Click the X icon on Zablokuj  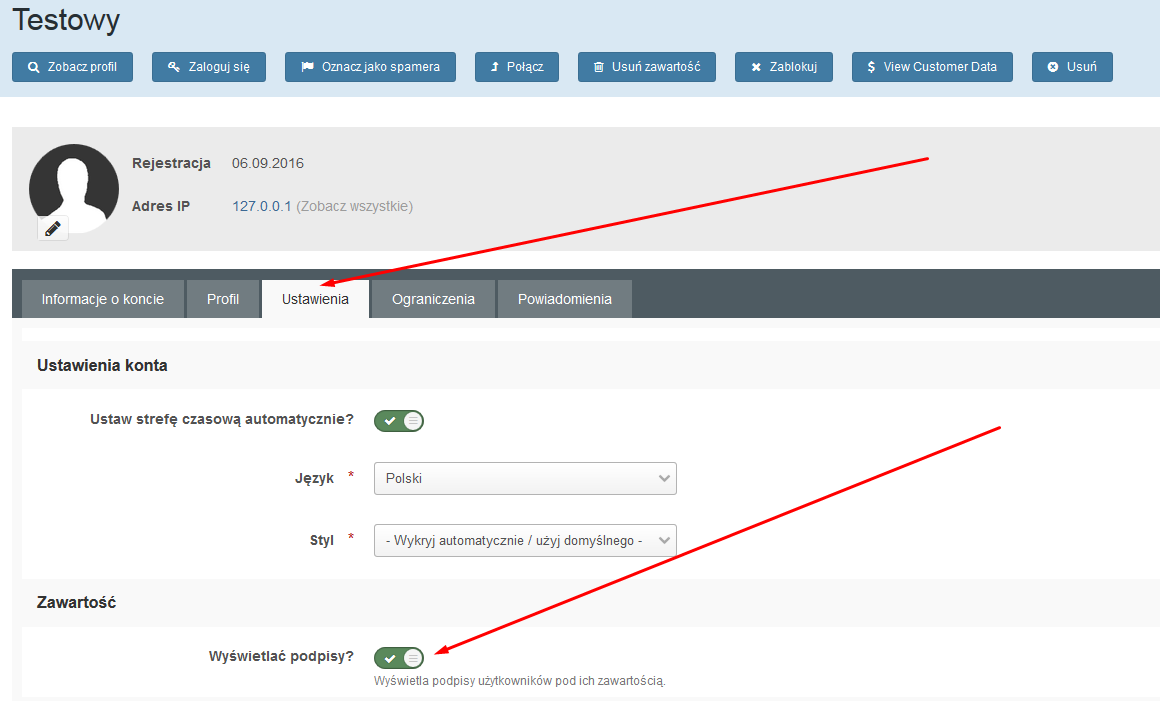click(x=755, y=67)
